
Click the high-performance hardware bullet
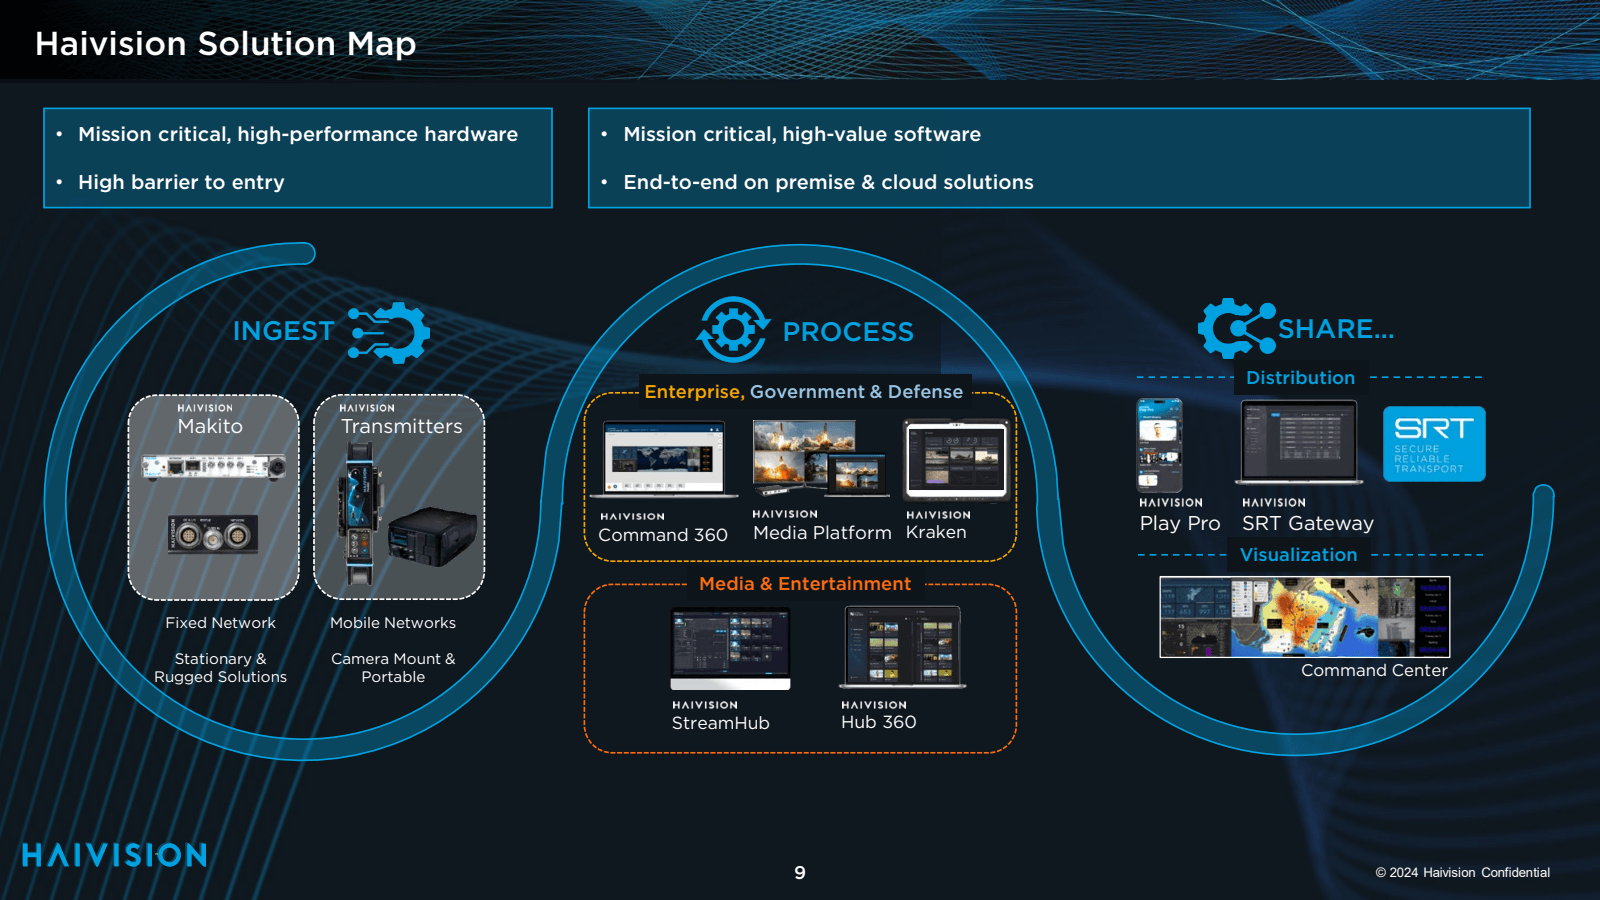pyautogui.click(x=298, y=134)
